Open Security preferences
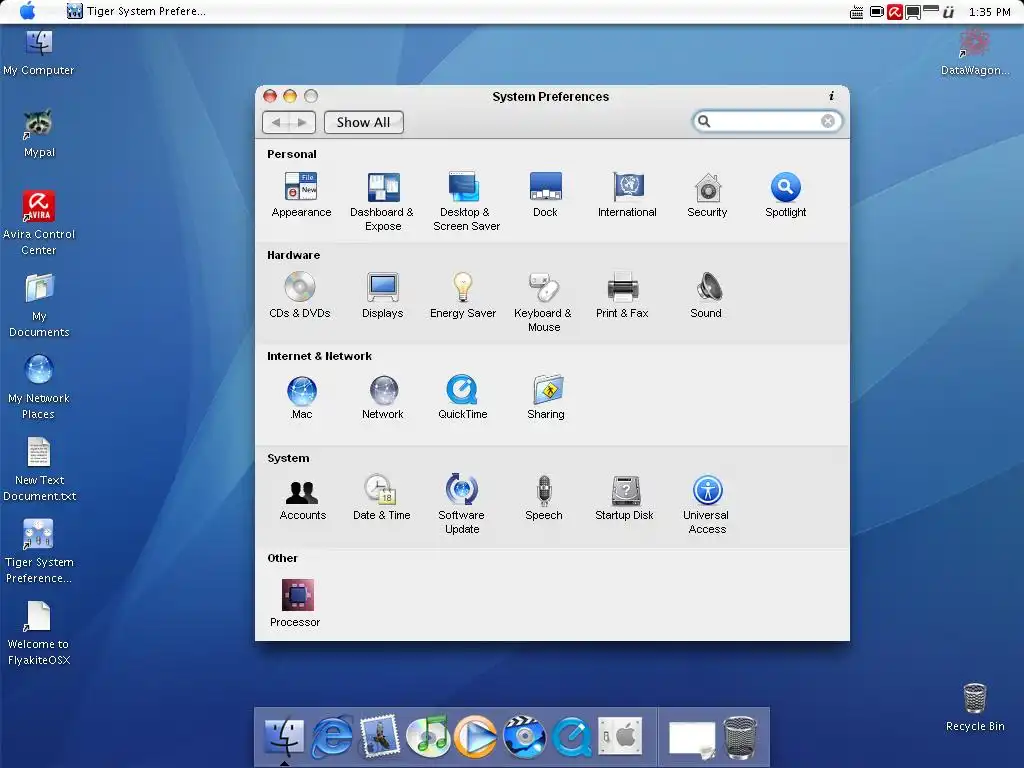1024x768 pixels. 707,195
